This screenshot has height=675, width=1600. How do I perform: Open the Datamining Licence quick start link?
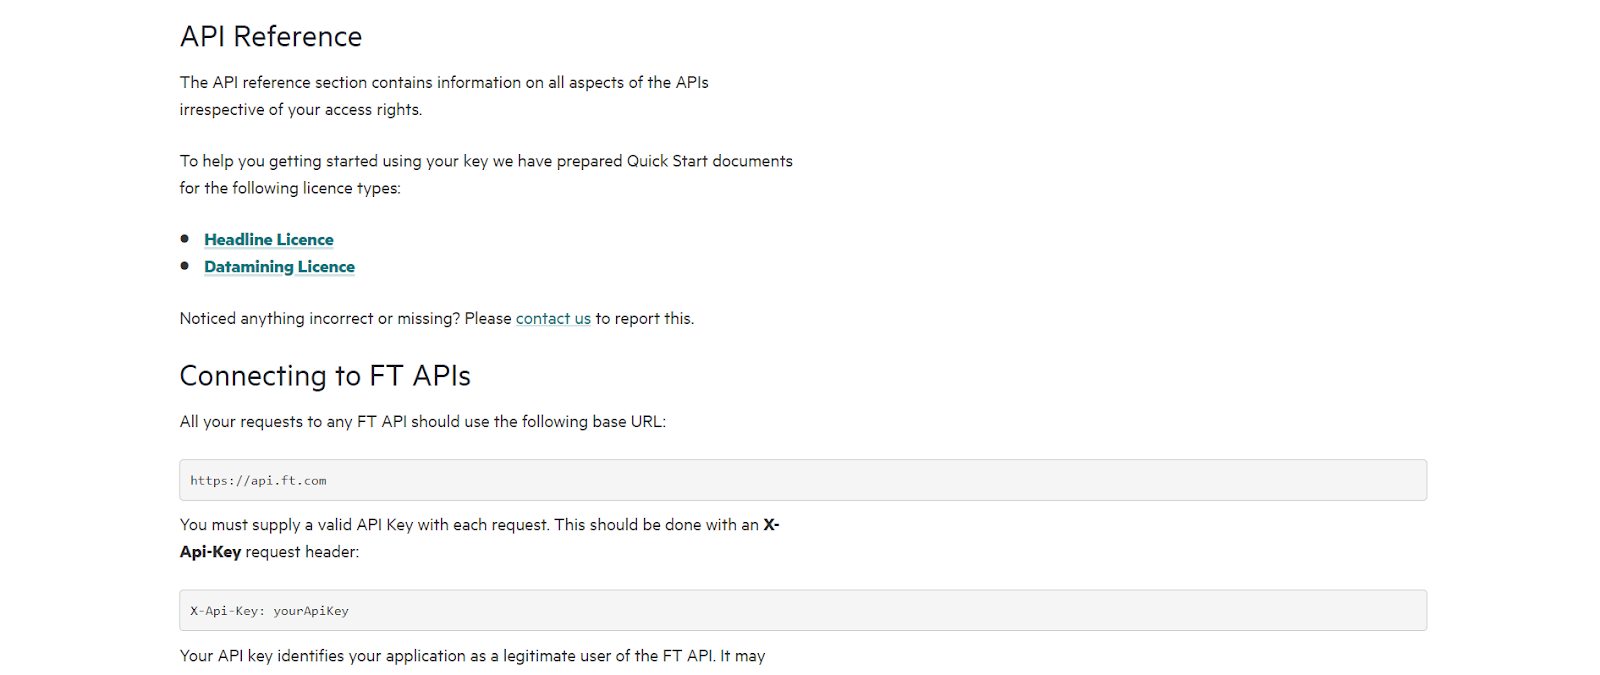point(279,267)
